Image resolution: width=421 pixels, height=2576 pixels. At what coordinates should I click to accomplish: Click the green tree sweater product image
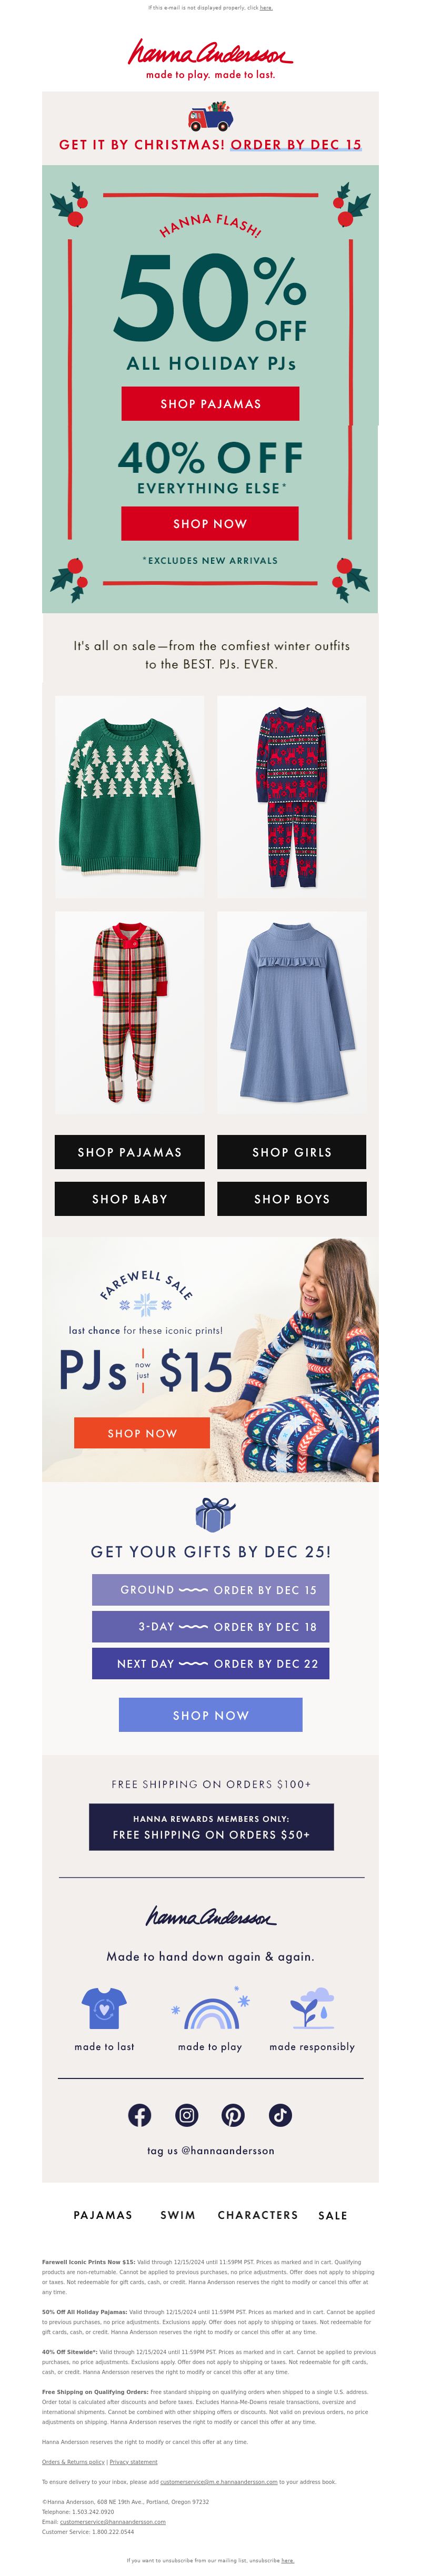(x=130, y=797)
